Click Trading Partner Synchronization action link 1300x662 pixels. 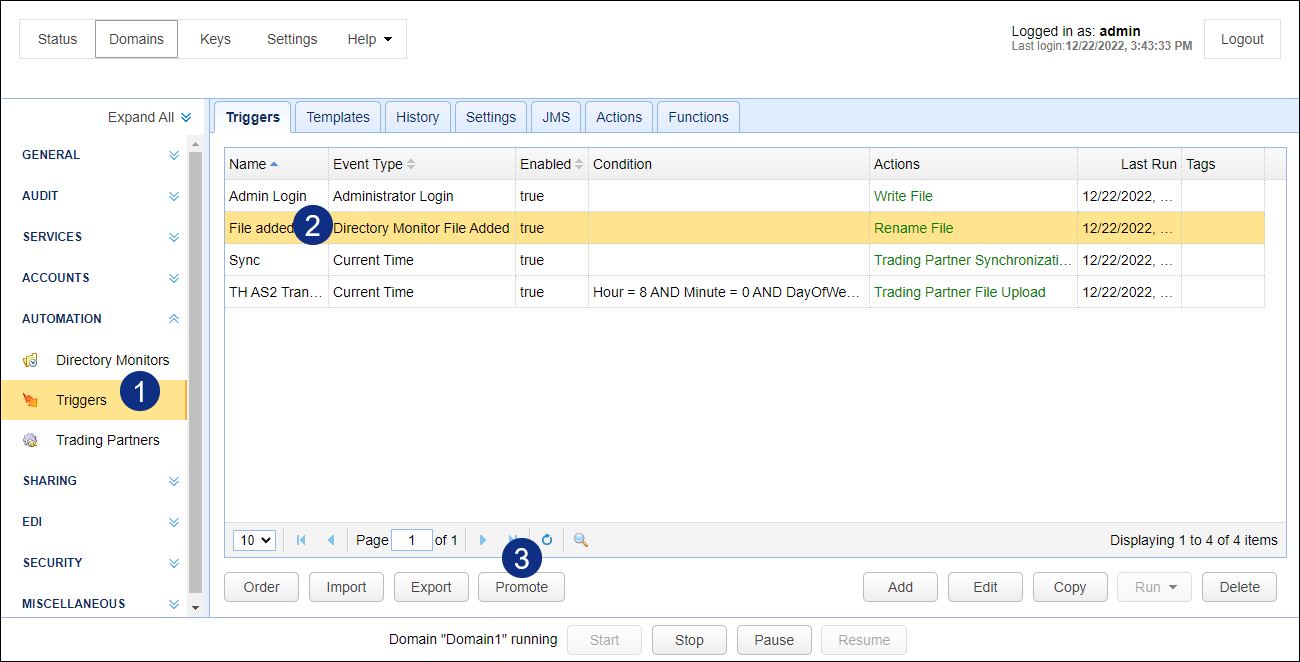click(x=973, y=260)
